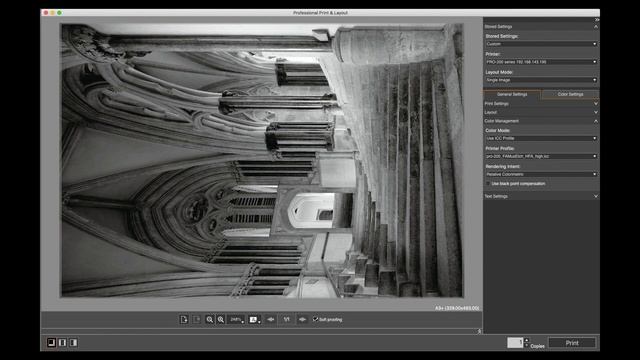Select the first view layout icon
This screenshot has width=640, height=360.
point(51,342)
